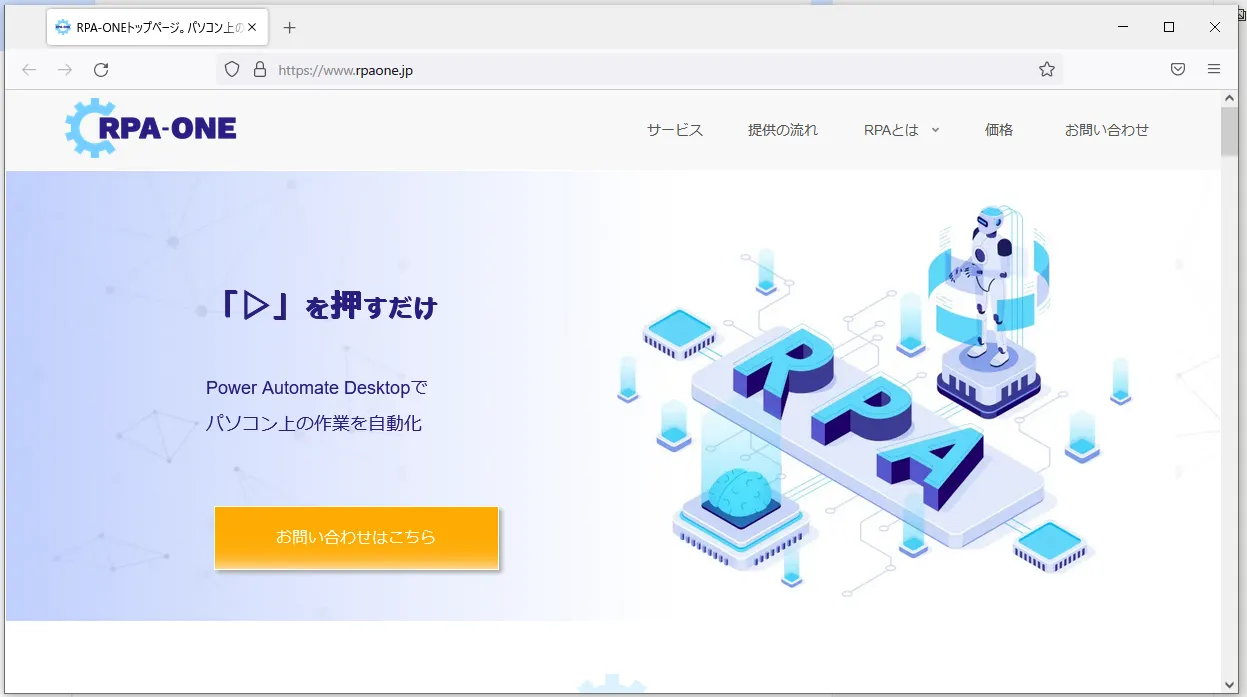Close the RPA-ONE browser tab
The height and width of the screenshot is (697, 1247).
coord(253,28)
